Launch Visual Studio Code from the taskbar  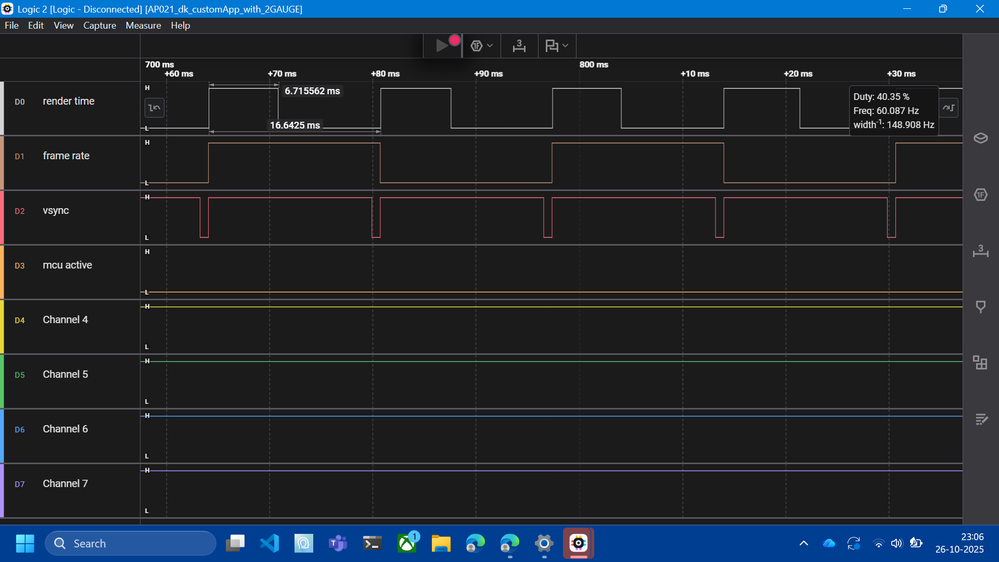[x=270, y=544]
